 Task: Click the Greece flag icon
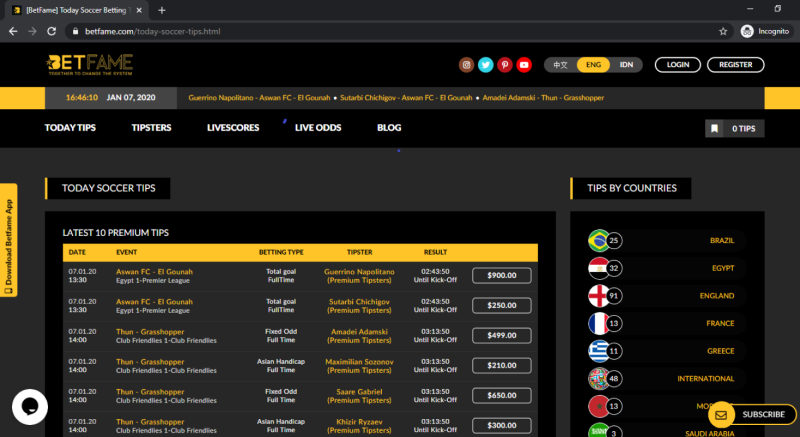[x=599, y=351]
